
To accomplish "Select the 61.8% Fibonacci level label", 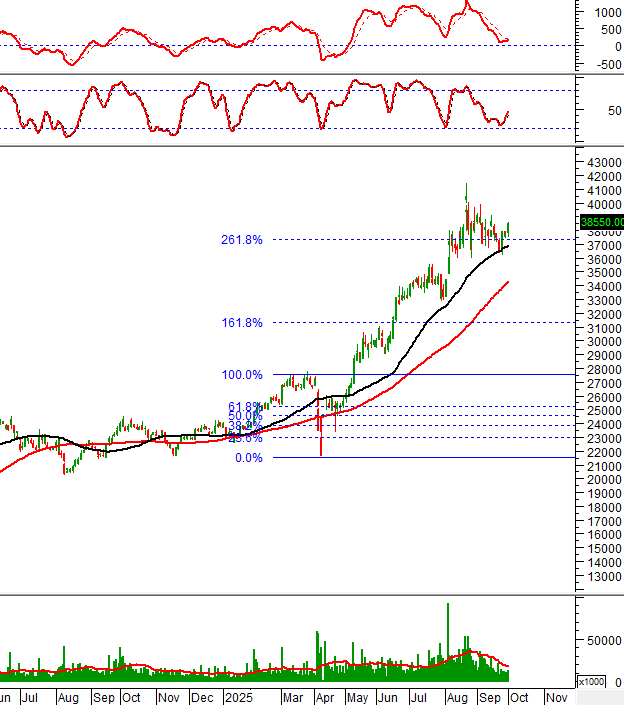I will click(244, 407).
